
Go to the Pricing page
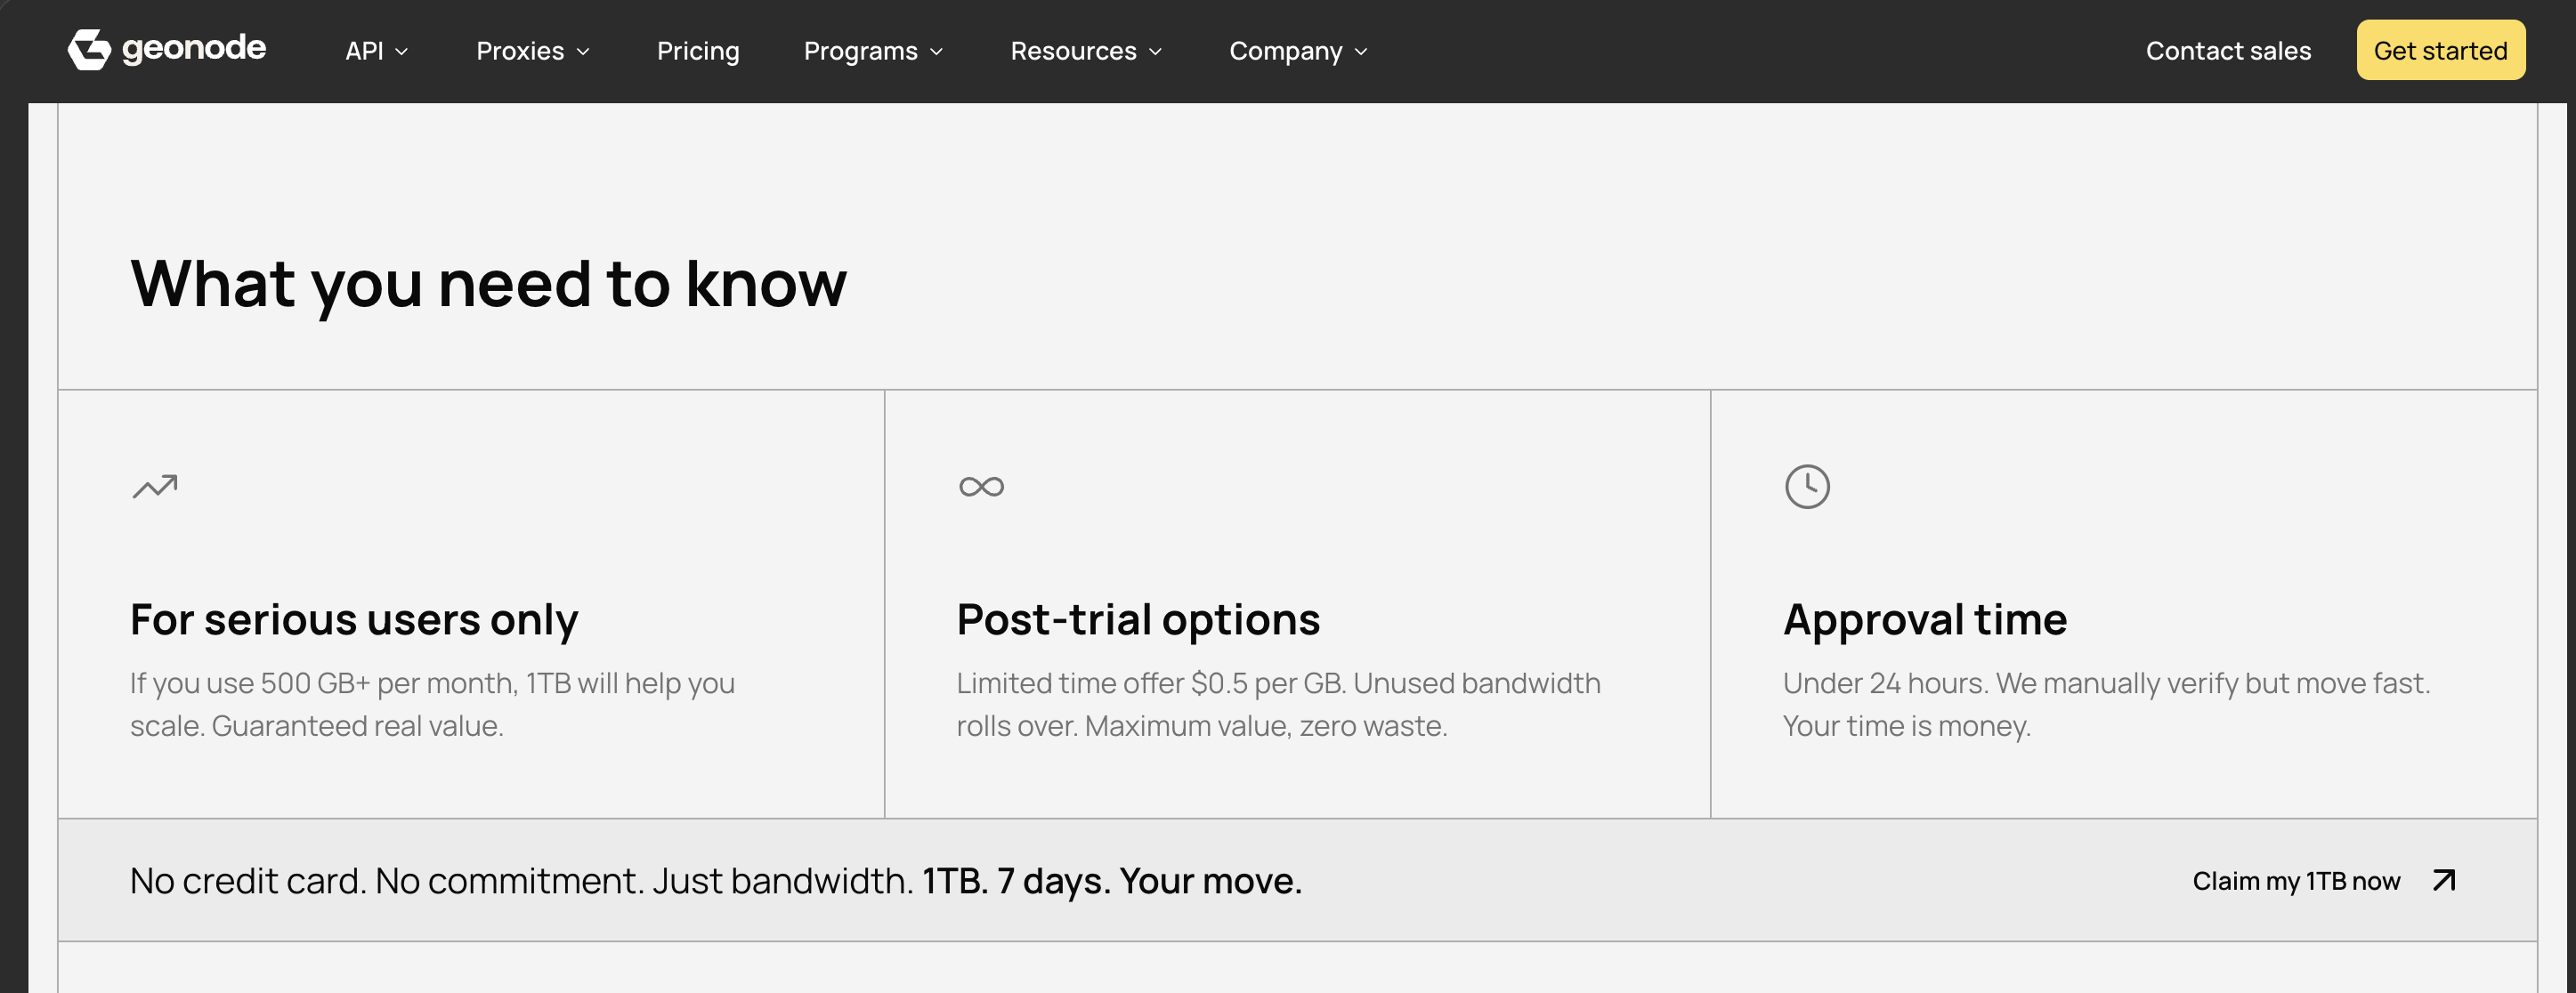point(698,51)
